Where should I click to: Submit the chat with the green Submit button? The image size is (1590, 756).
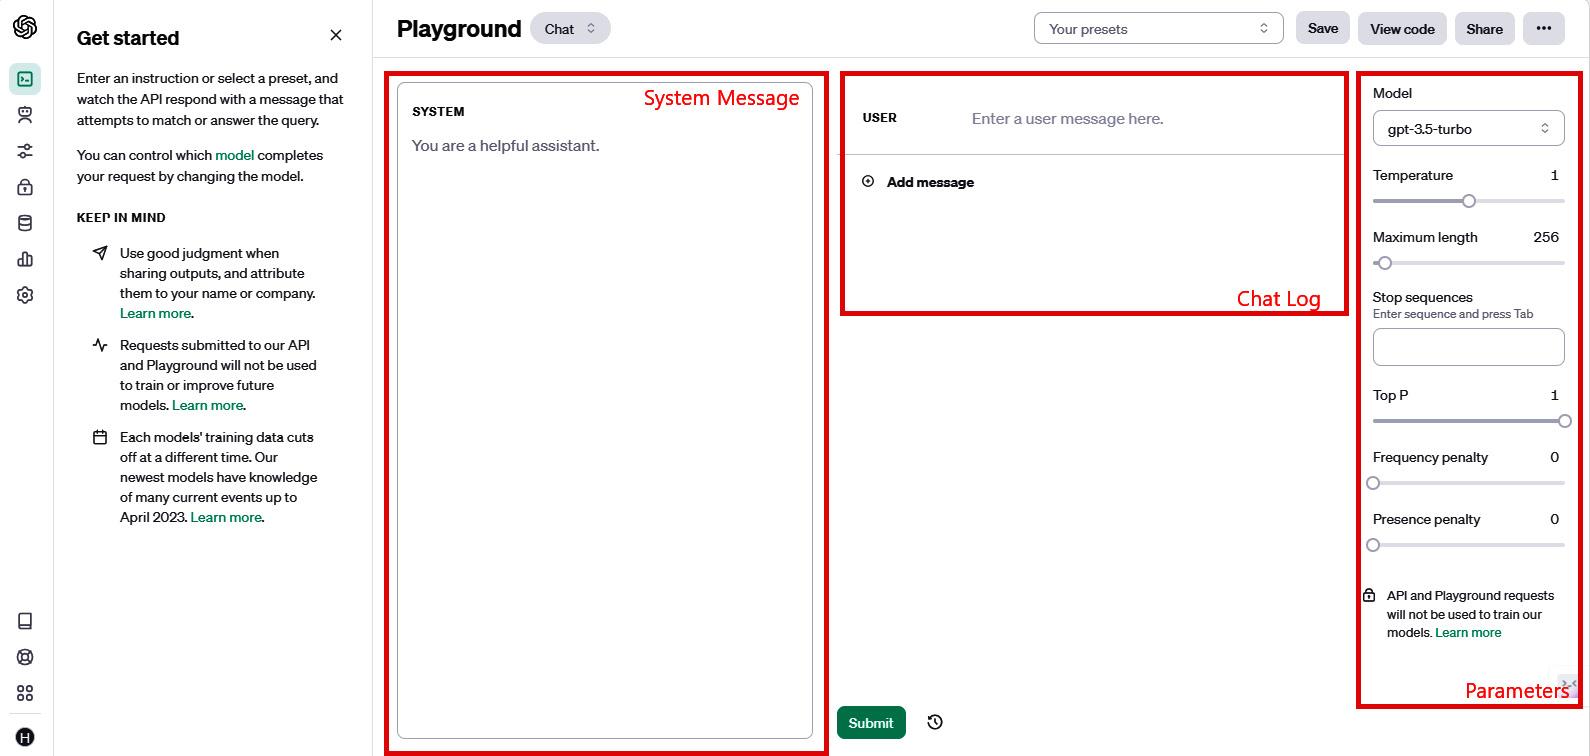click(871, 723)
